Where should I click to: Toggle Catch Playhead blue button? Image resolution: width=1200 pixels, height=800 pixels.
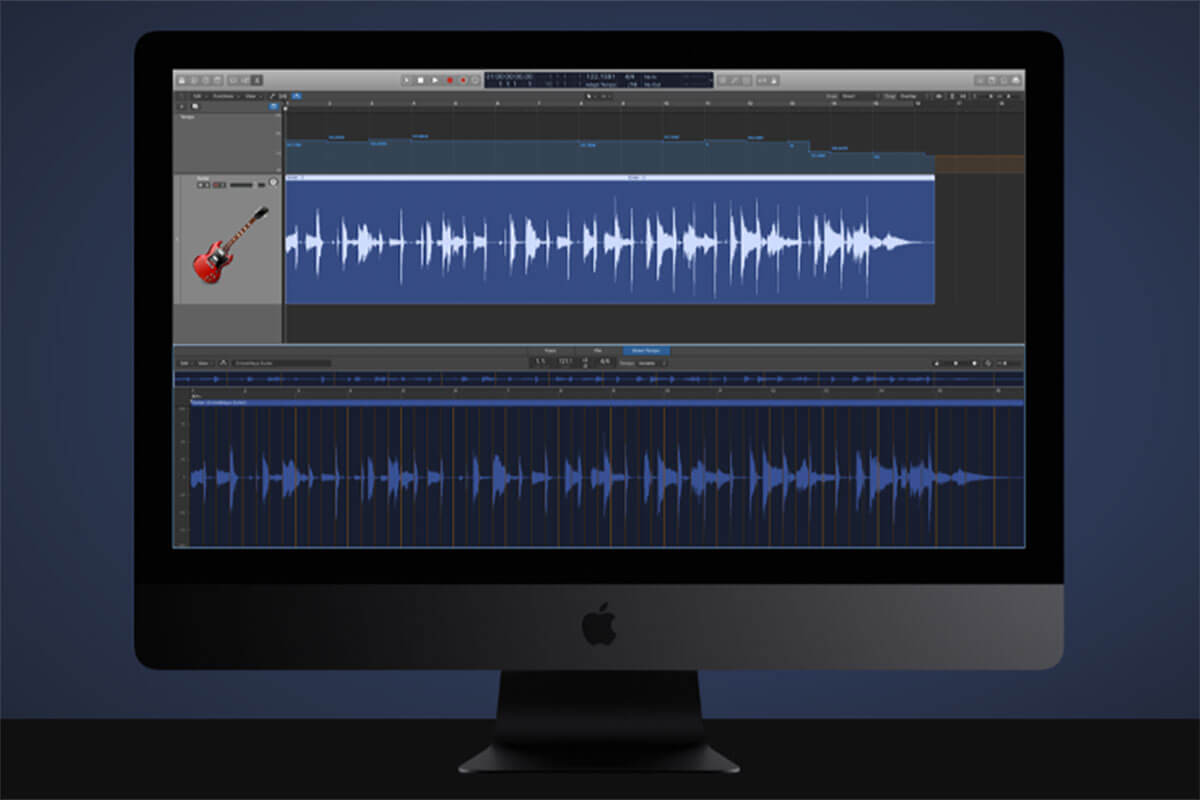point(296,96)
